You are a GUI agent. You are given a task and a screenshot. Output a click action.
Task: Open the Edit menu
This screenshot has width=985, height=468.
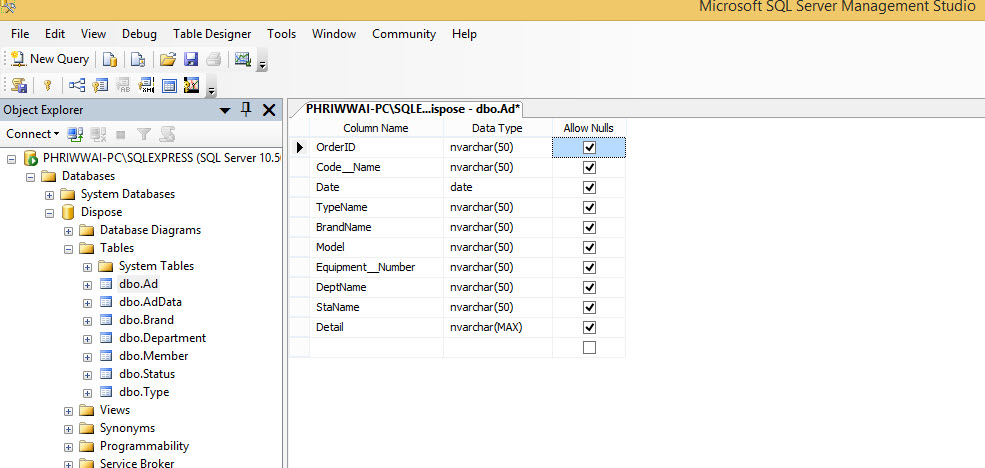[55, 34]
